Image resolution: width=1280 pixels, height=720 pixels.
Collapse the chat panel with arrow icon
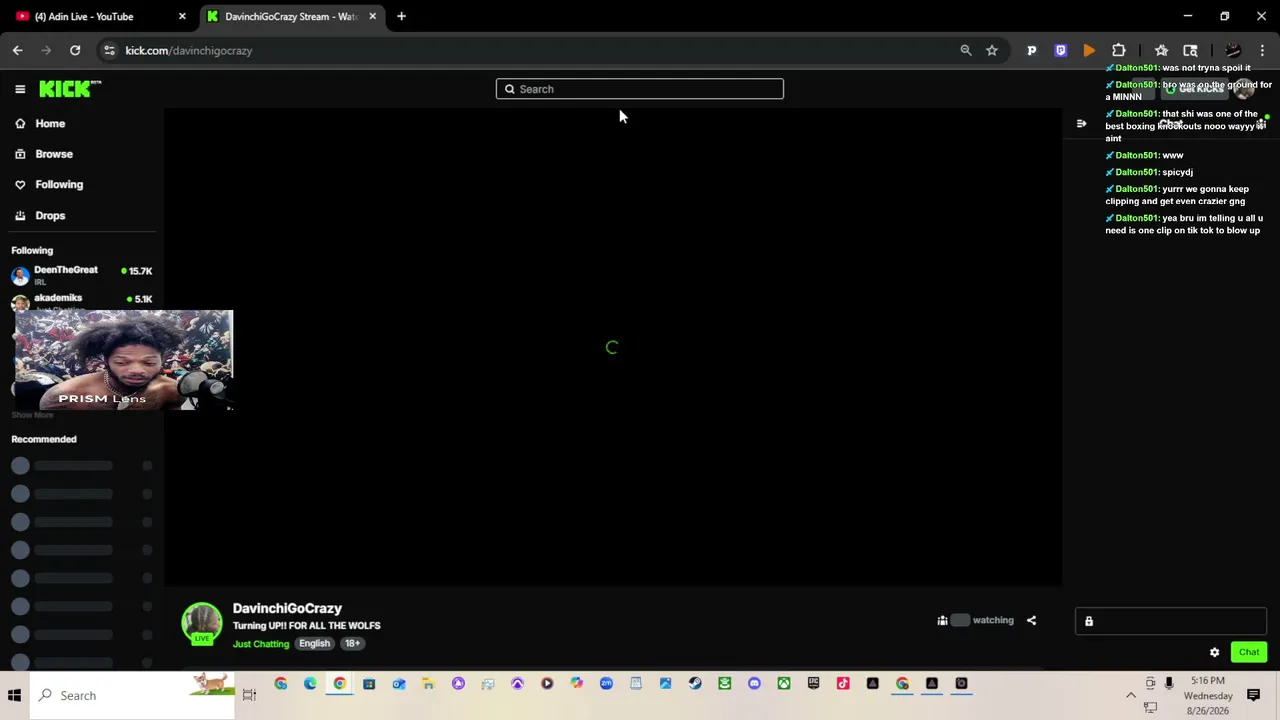(x=1081, y=124)
